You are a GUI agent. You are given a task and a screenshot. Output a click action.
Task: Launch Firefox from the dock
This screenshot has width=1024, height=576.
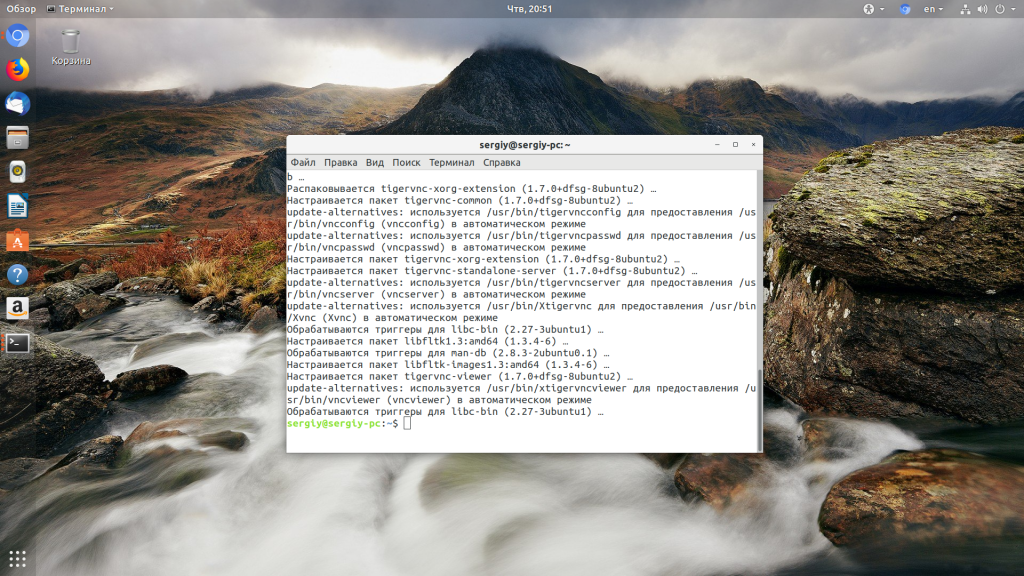coord(17,70)
